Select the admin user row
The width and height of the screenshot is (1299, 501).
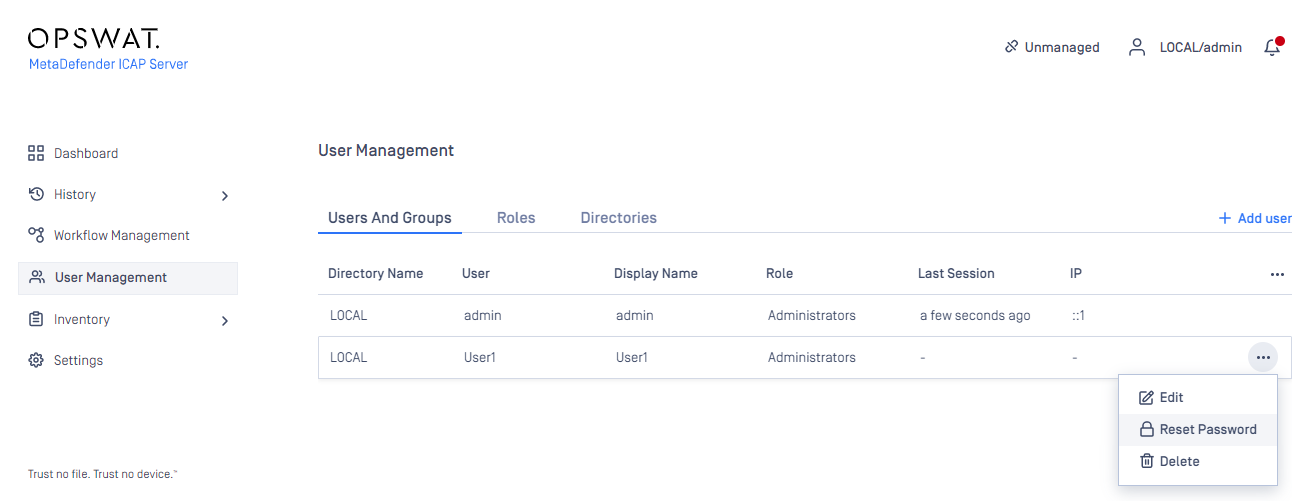tap(805, 315)
